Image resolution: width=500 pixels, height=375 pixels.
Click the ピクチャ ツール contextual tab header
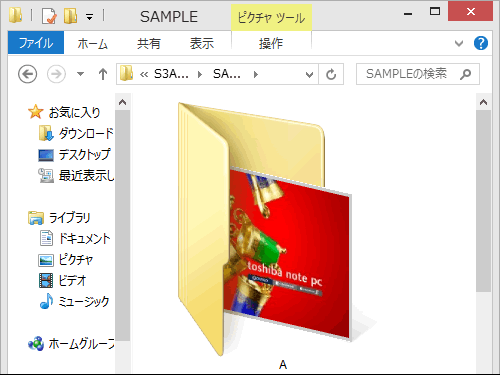point(271,18)
